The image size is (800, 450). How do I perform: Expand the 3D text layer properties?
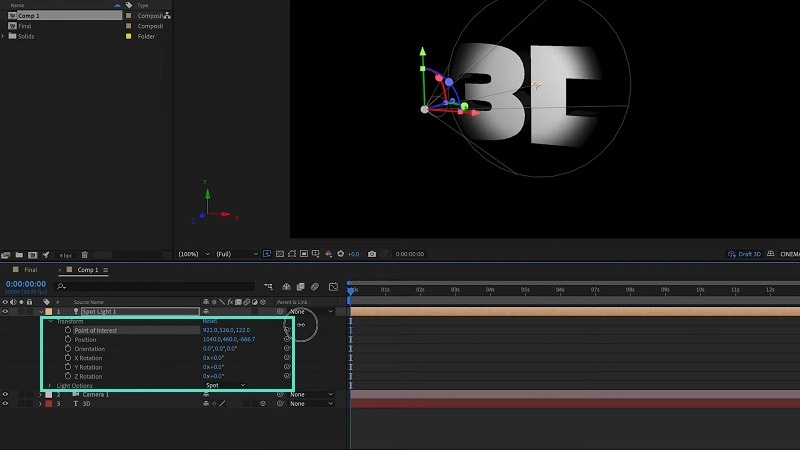[x=41, y=404]
